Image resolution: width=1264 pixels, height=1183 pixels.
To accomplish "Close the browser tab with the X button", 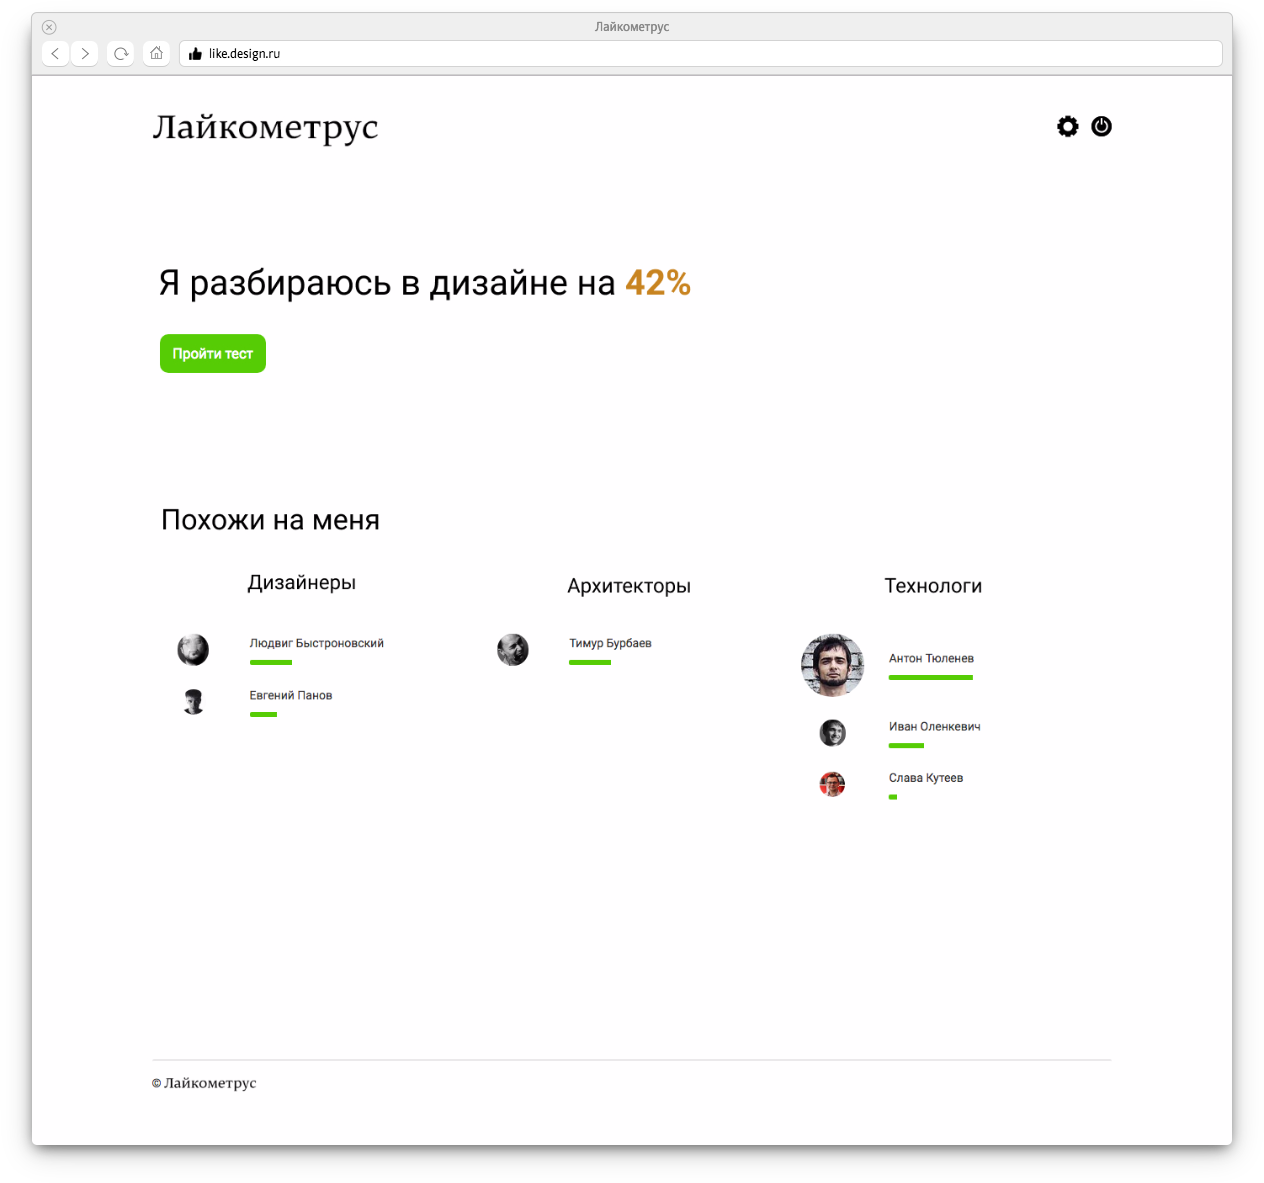I will tap(49, 27).
